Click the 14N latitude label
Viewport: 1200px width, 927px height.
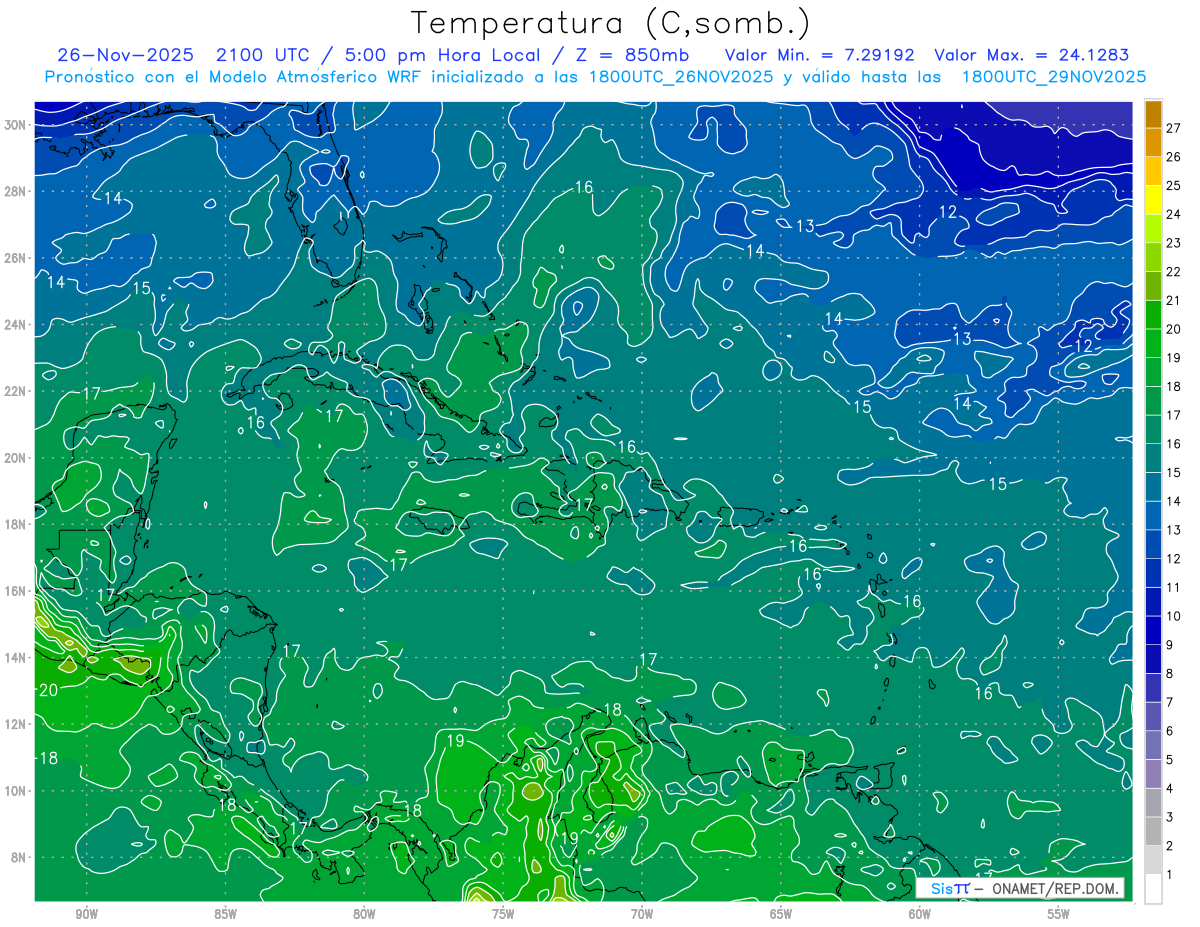coord(16,657)
